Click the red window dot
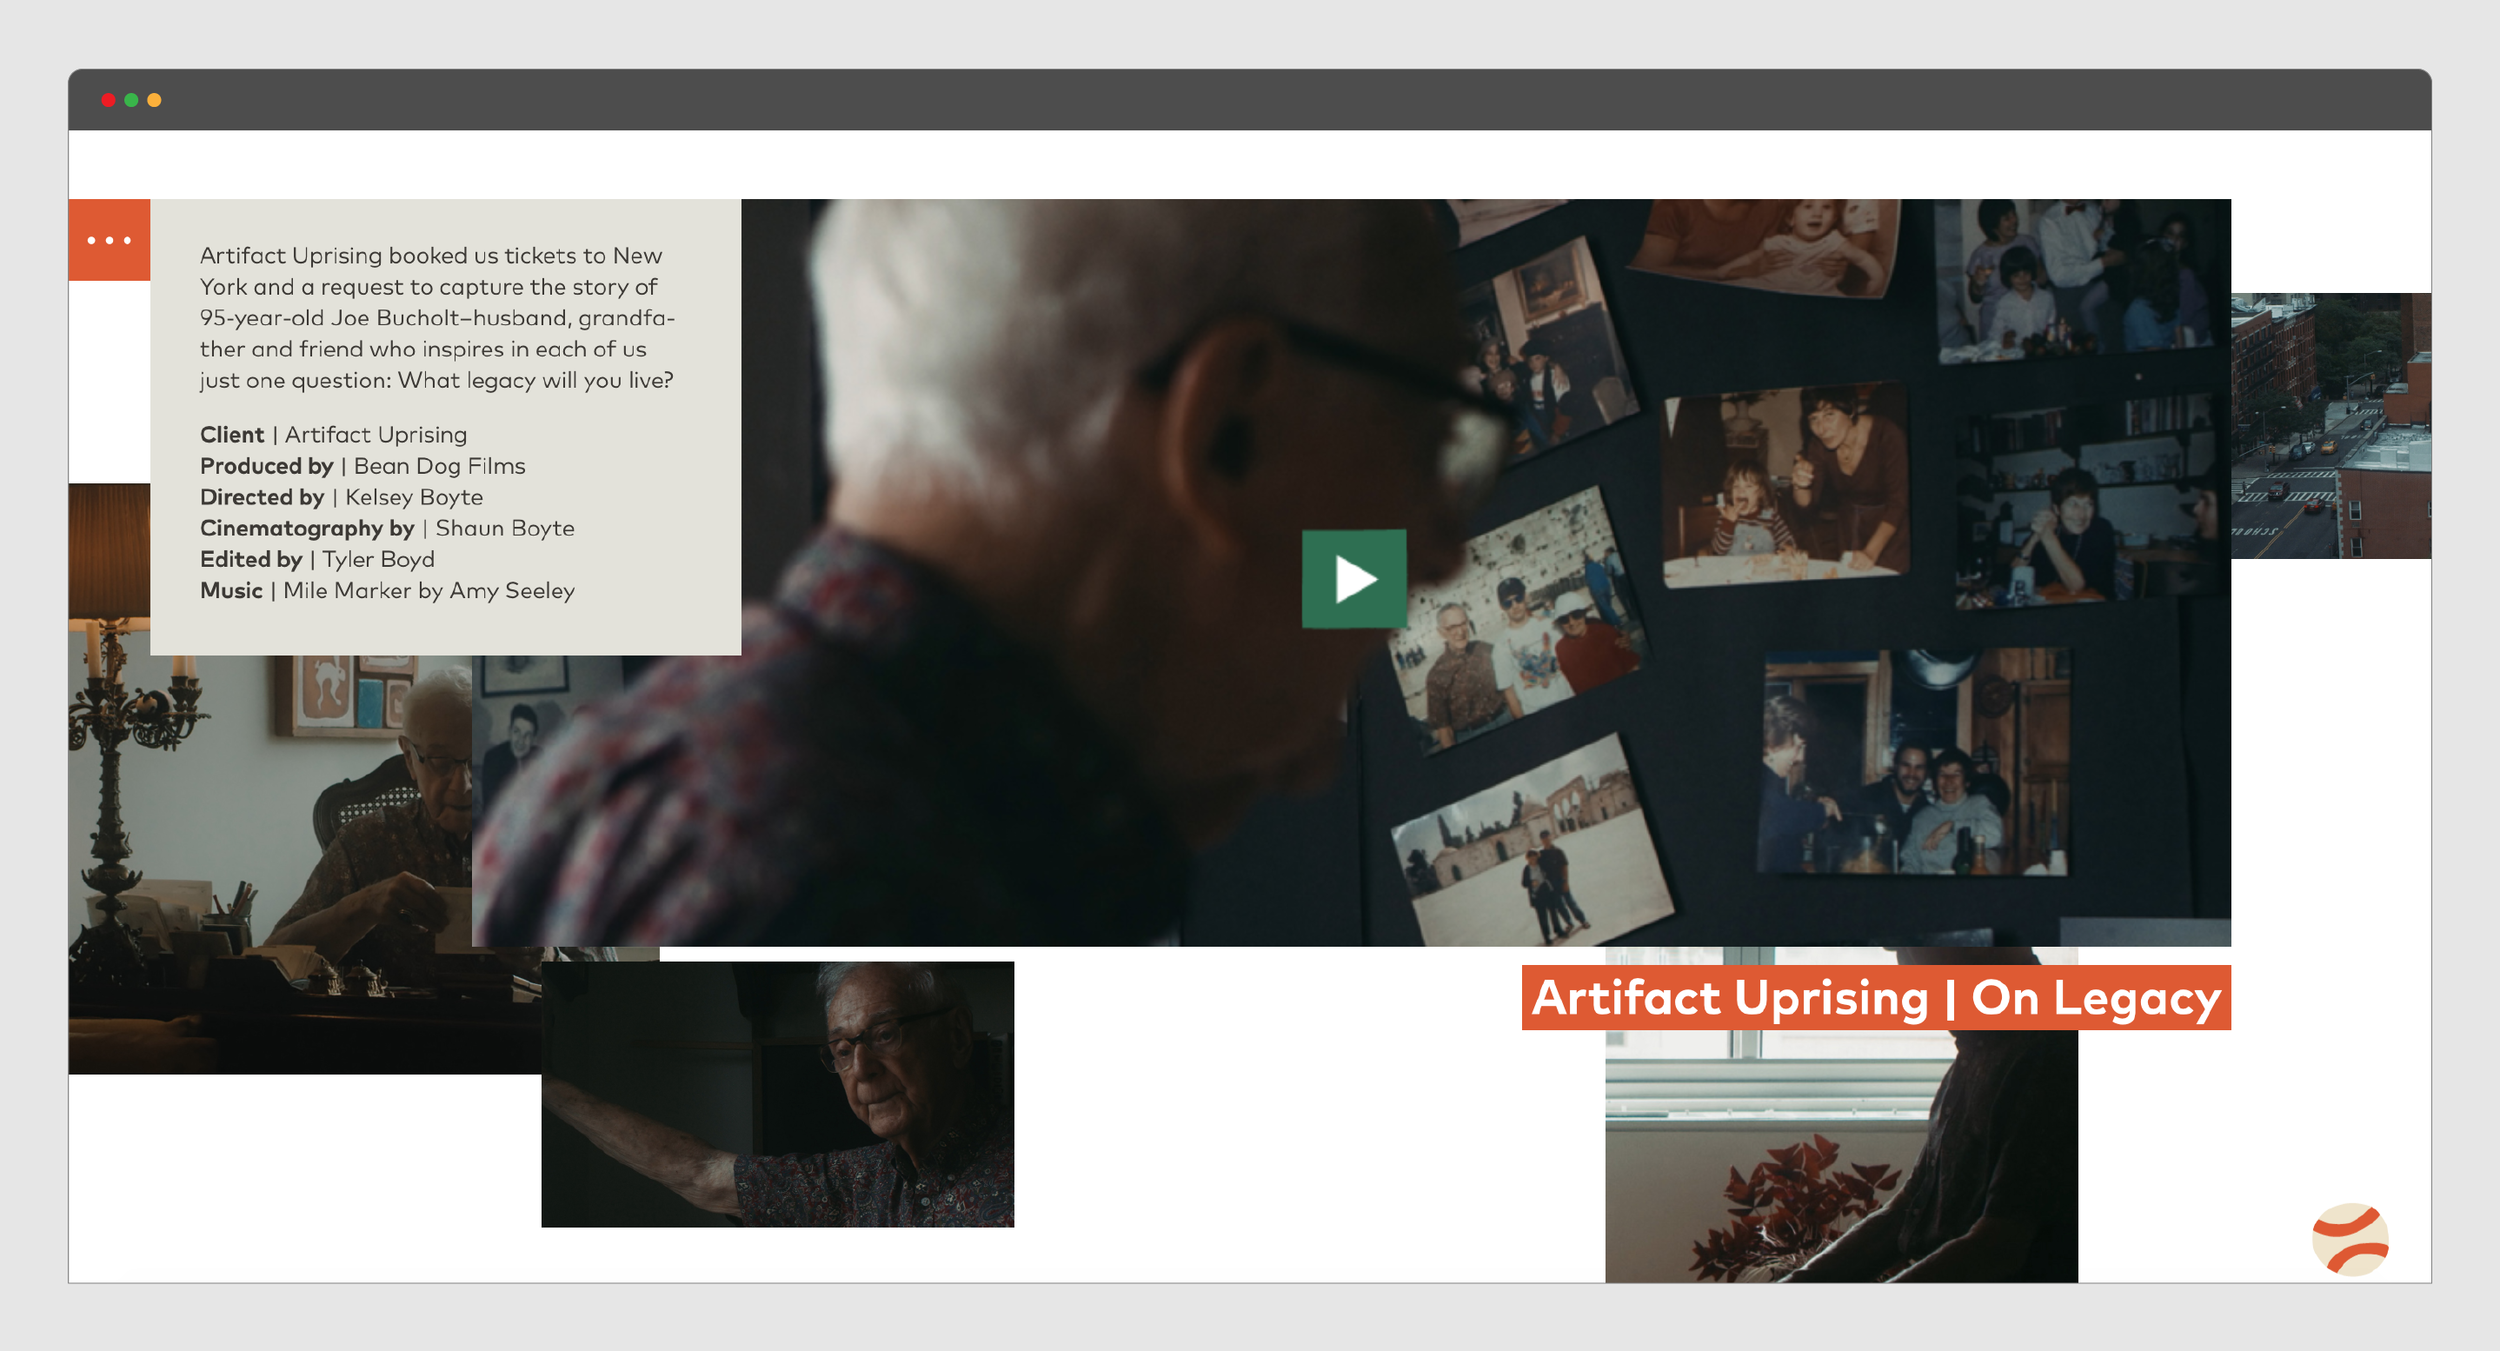Viewport: 2500px width, 1351px height. (x=108, y=100)
